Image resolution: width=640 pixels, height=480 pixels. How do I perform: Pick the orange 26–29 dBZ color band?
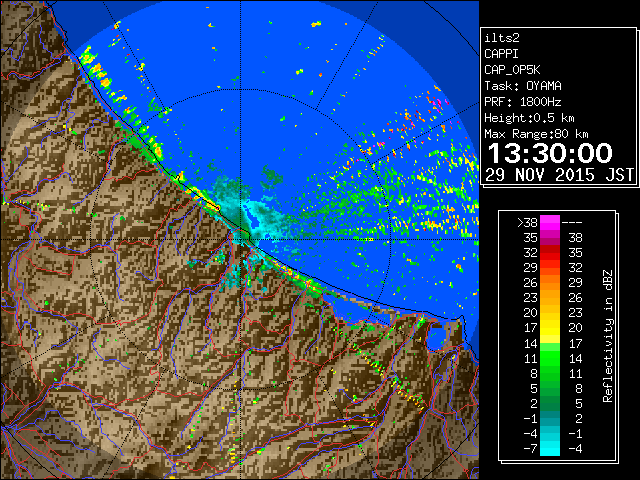tap(550, 282)
